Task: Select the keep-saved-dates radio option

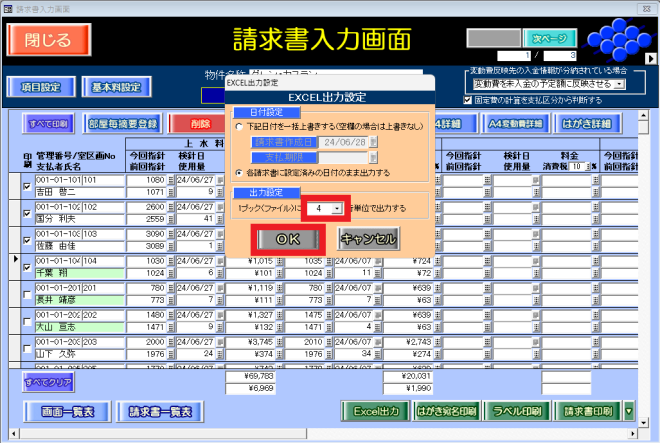Action: click(237, 172)
